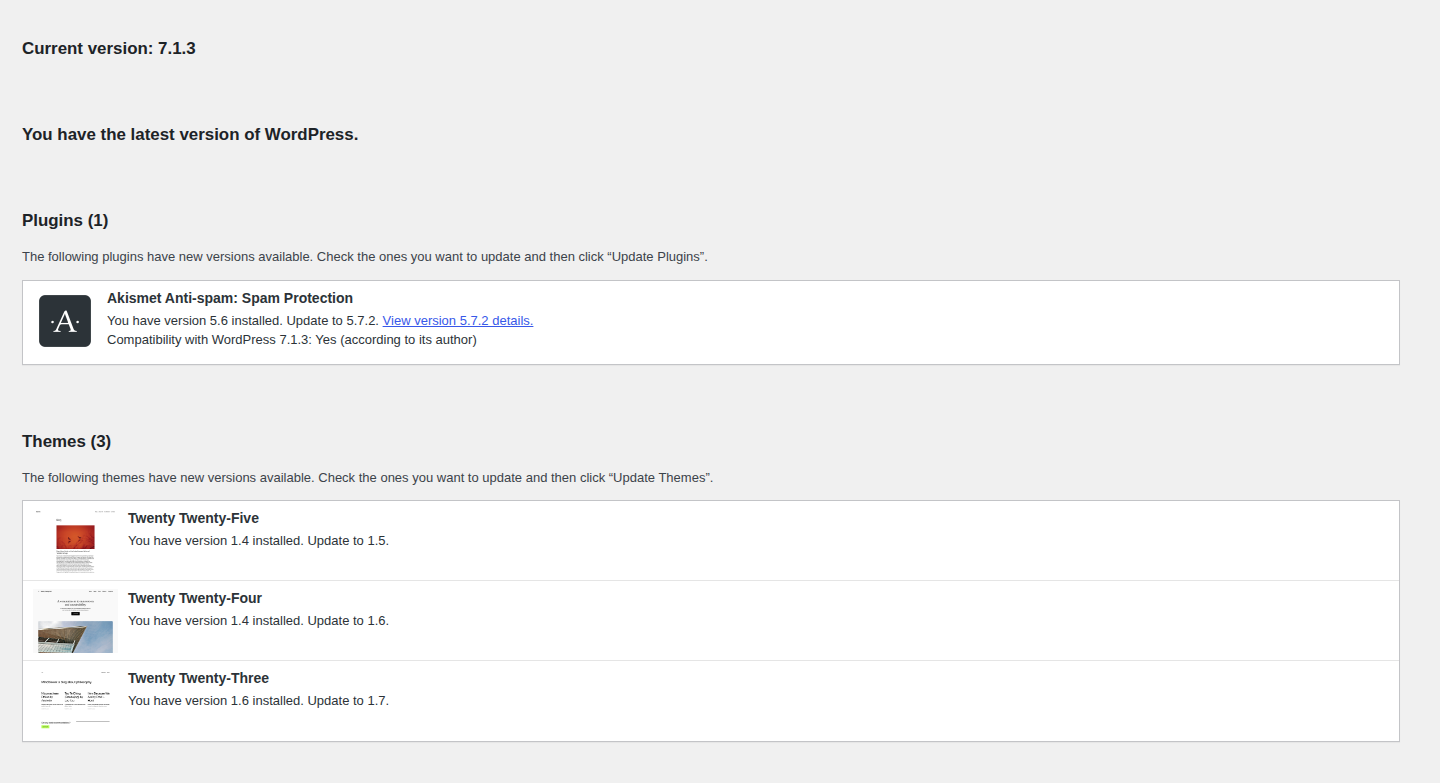Select the Twenty Twenty-Five theme name

[x=193, y=518]
